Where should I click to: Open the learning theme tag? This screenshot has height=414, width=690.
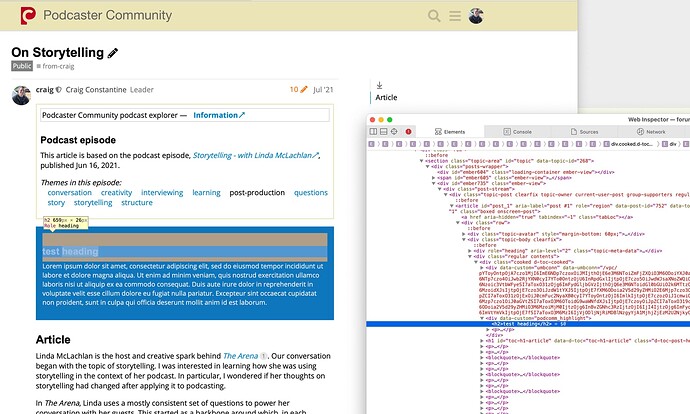[206, 193]
